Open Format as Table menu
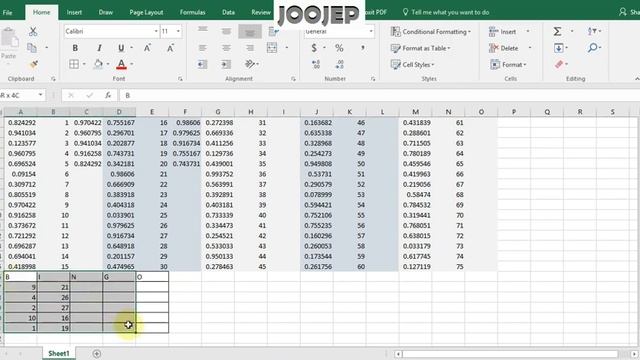The width and height of the screenshot is (640, 360). pos(420,48)
